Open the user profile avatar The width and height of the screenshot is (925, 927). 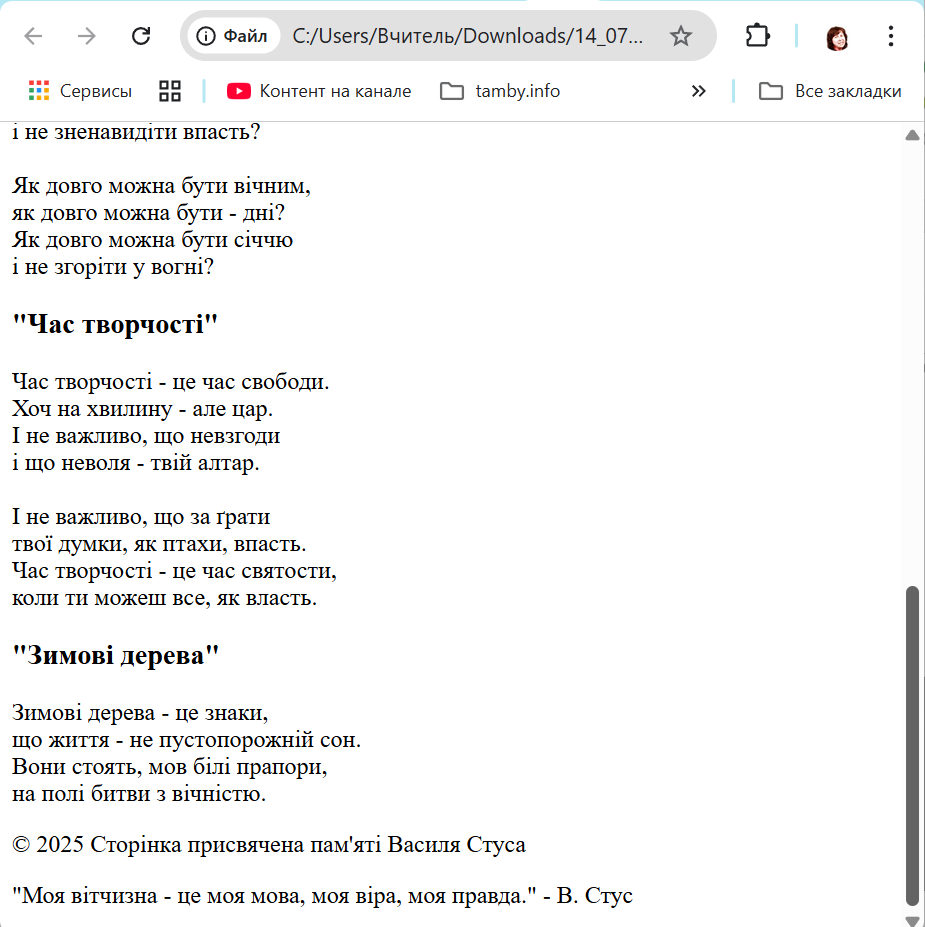[x=837, y=37]
